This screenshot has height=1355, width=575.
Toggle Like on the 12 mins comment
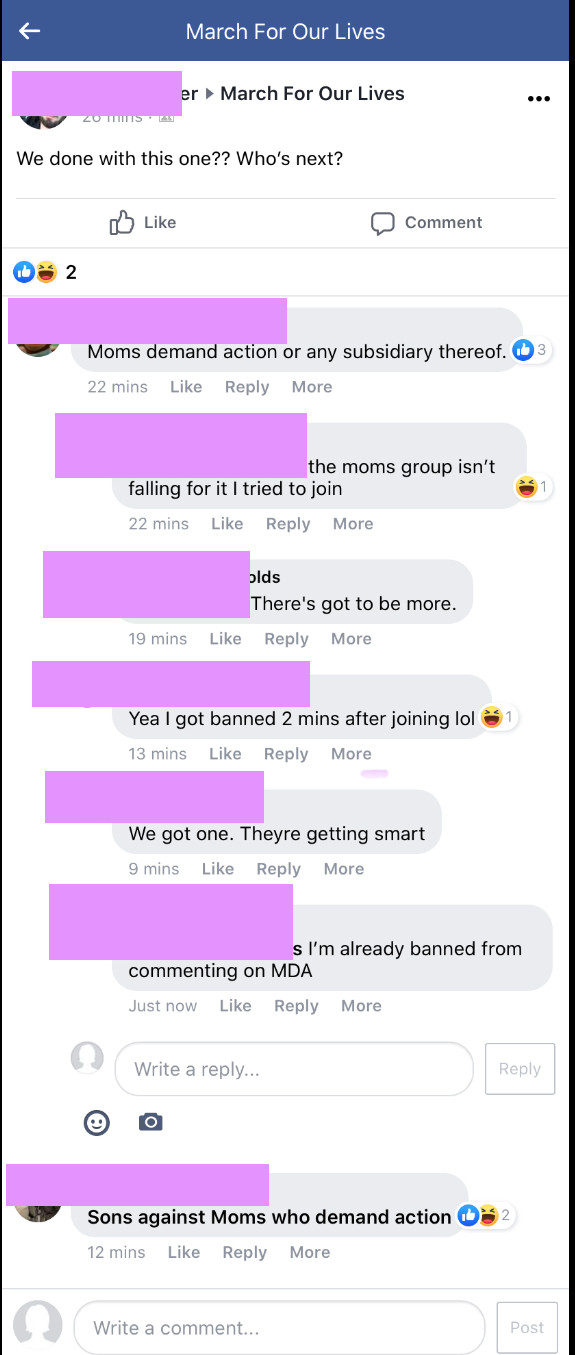point(184,1252)
